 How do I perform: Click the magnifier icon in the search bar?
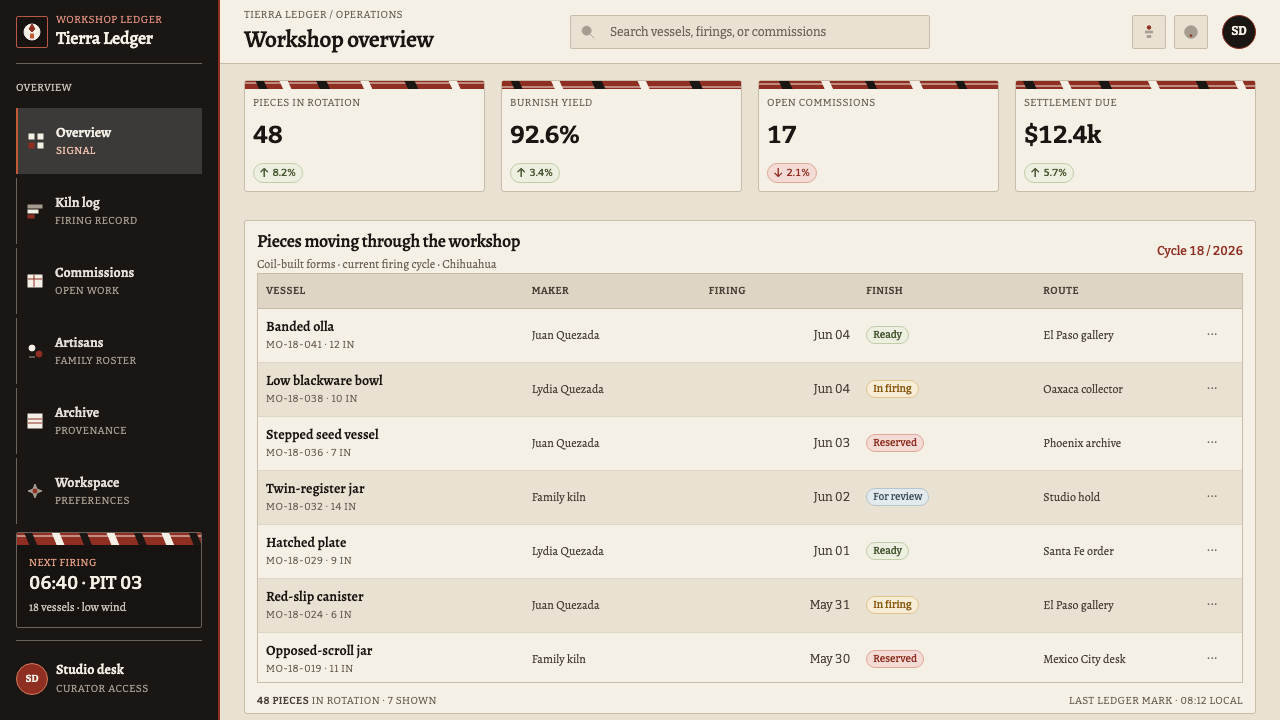(588, 32)
